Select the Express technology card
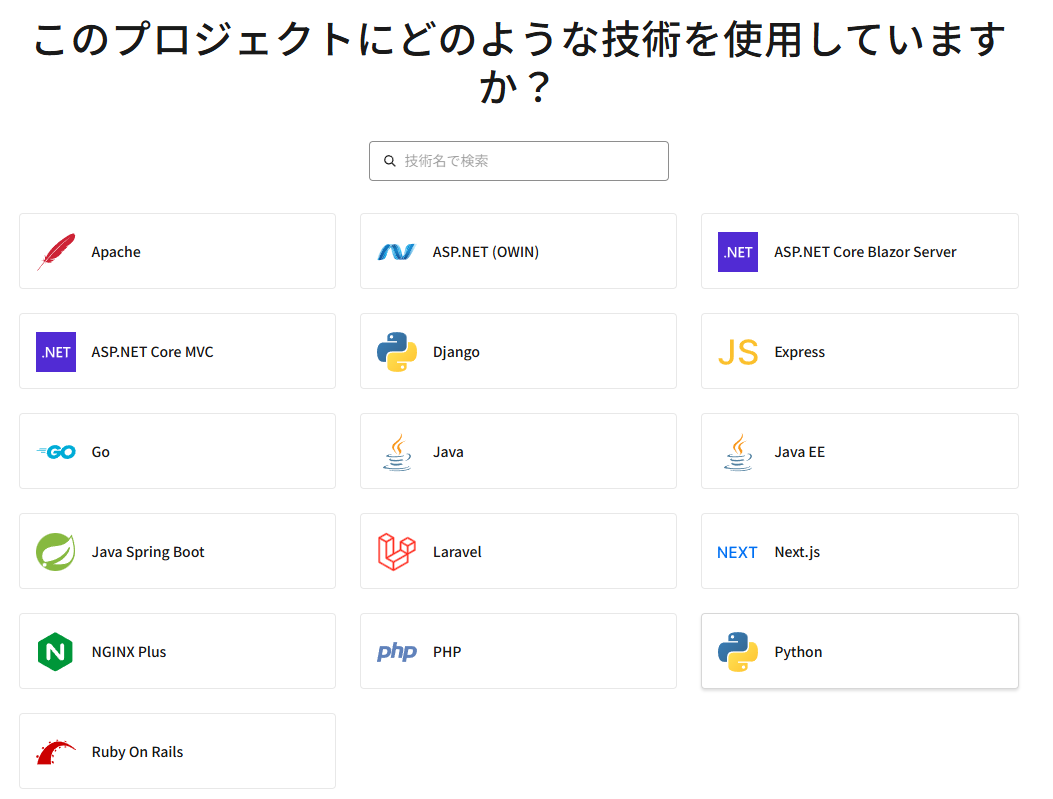Screen dimensions: 1053x799 tap(860, 351)
